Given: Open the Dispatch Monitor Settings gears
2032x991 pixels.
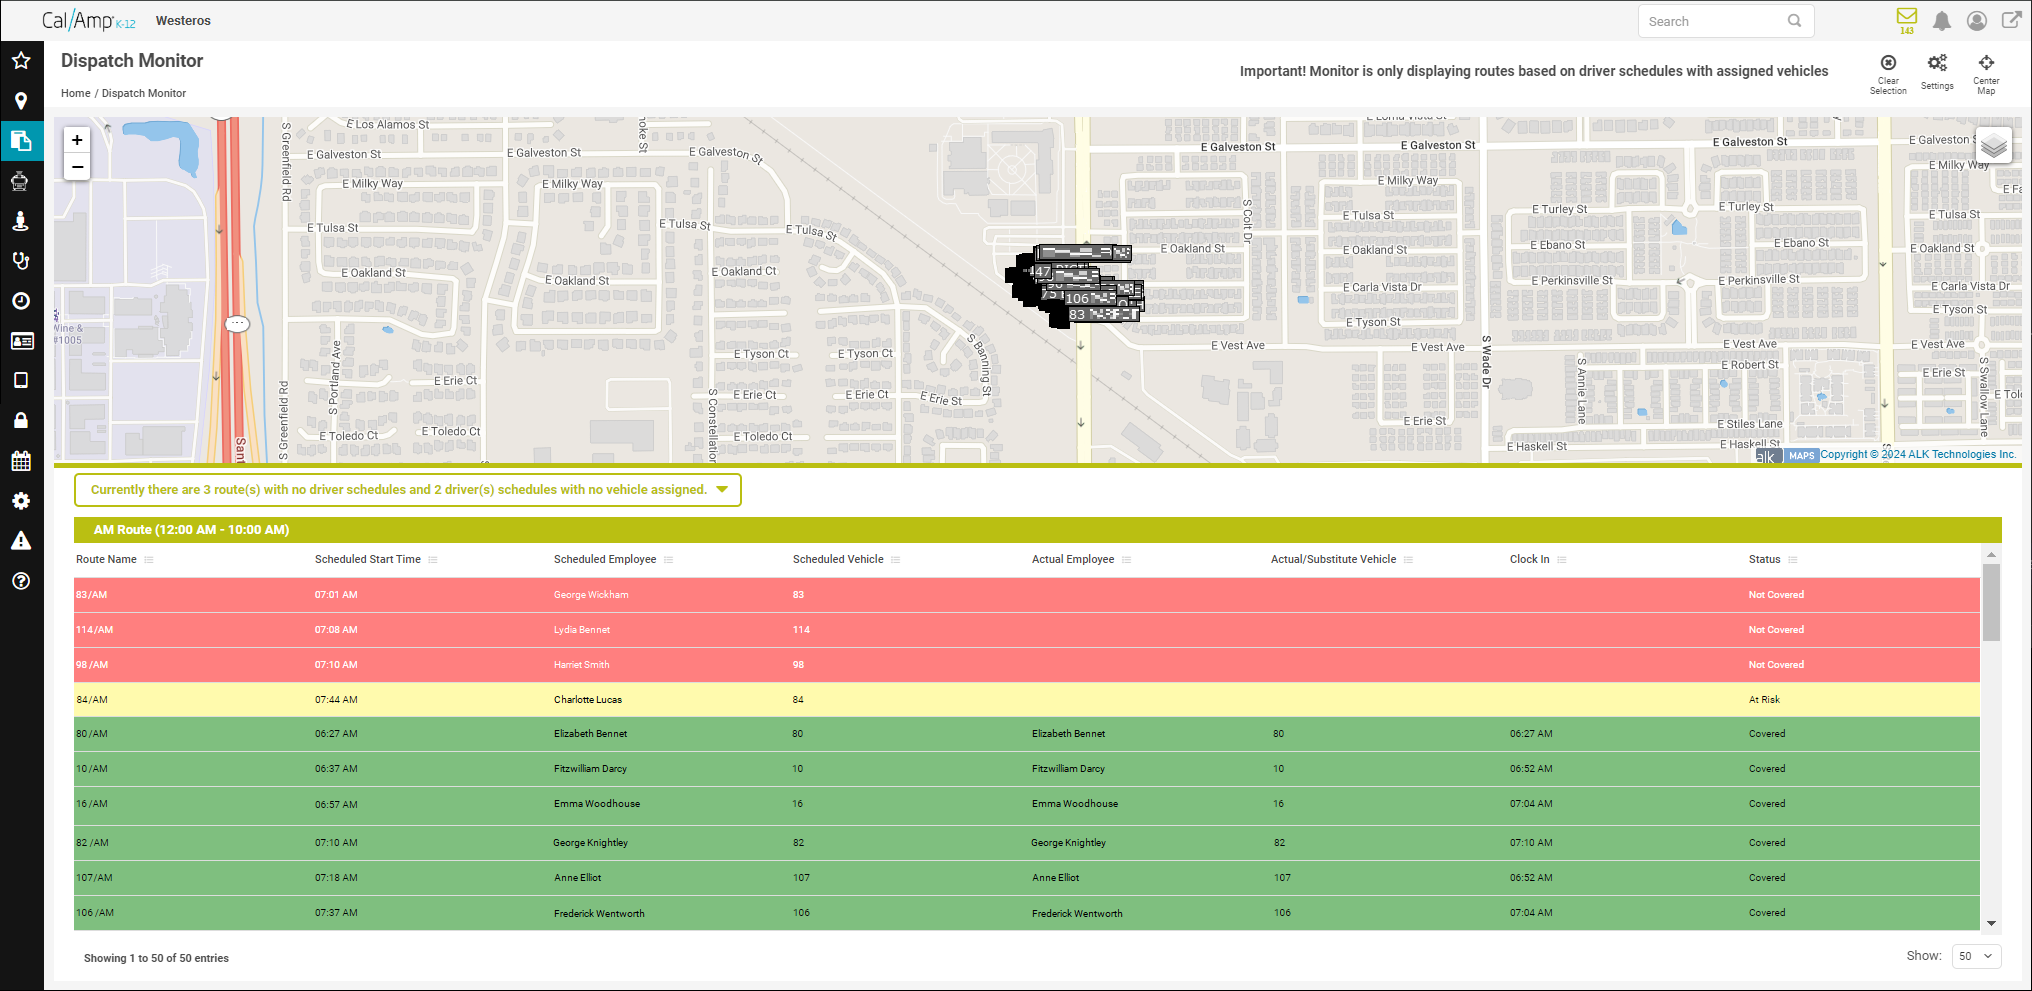Looking at the screenshot, I should (x=1937, y=63).
